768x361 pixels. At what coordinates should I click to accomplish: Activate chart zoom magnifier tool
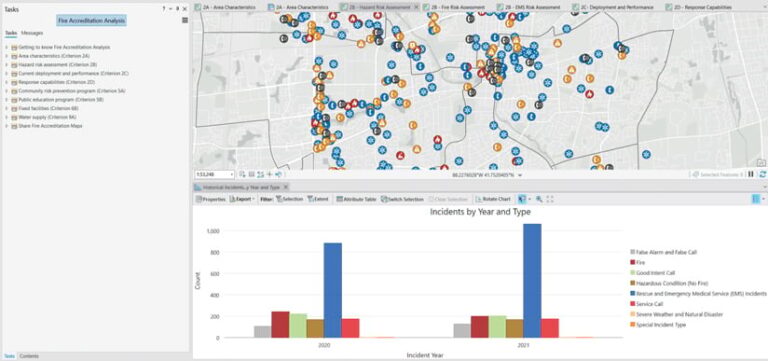539,199
